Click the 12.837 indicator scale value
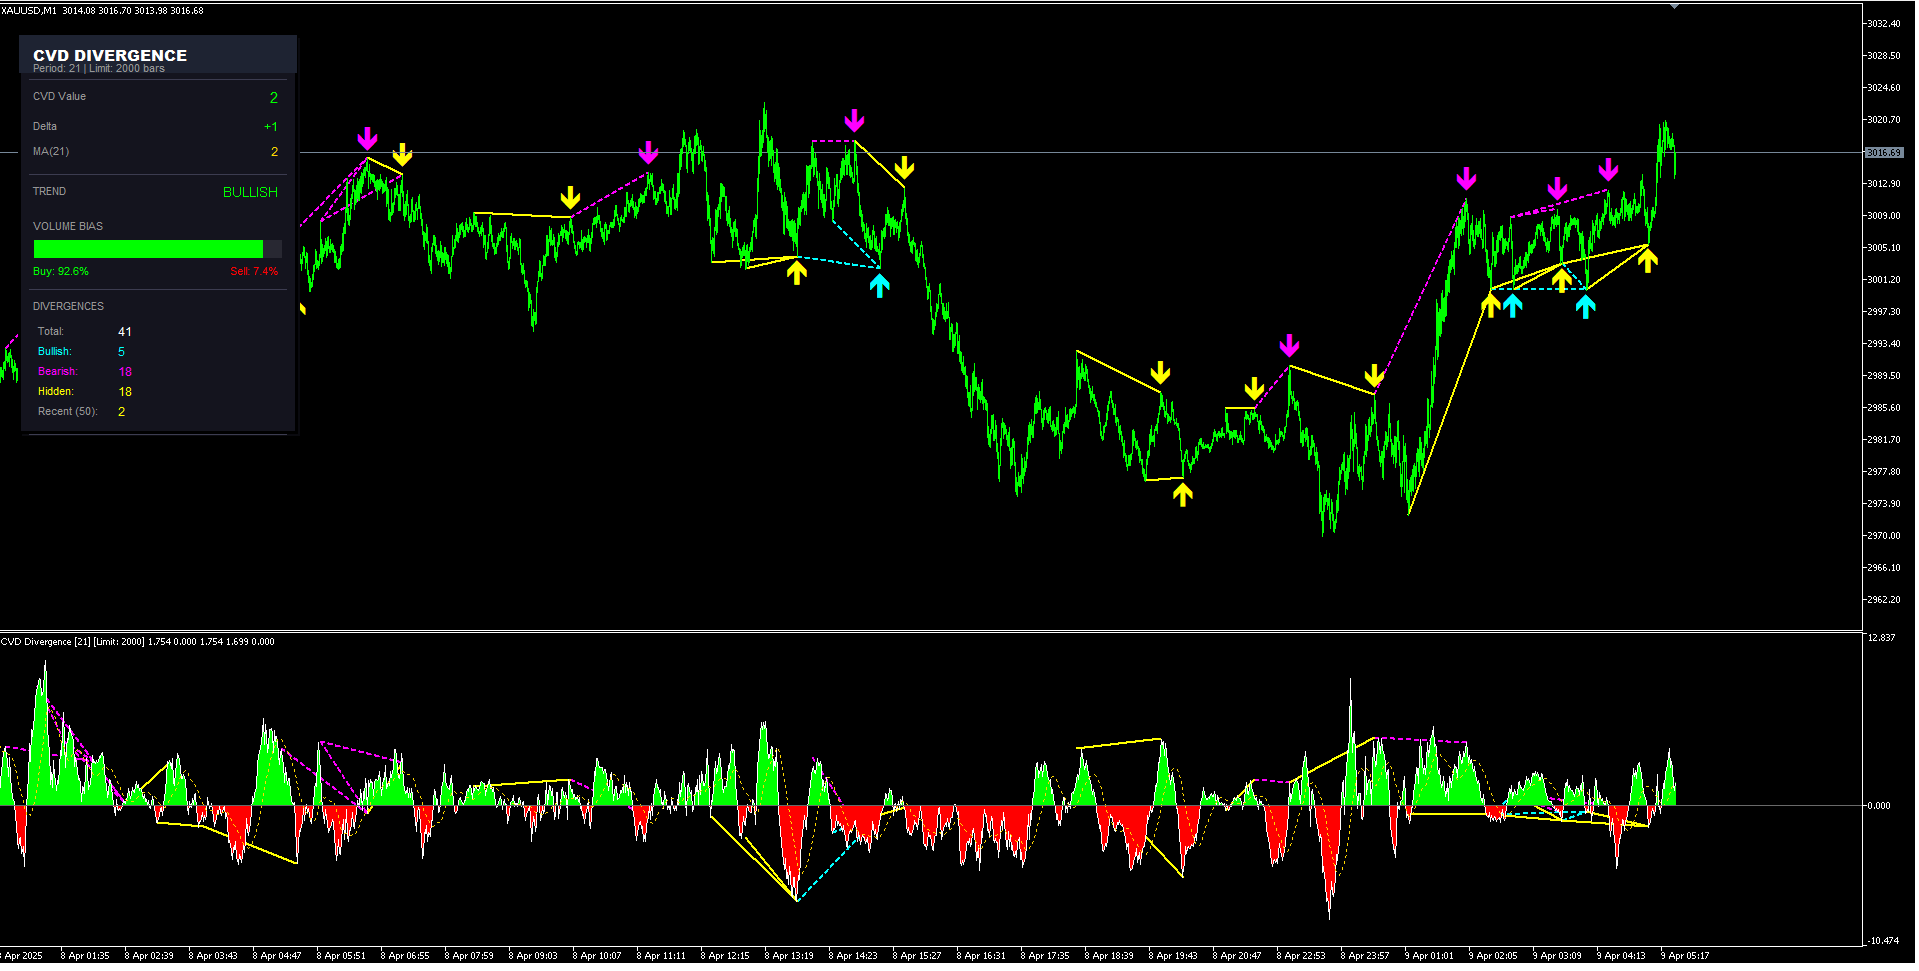The height and width of the screenshot is (971, 1919). coord(1882,638)
